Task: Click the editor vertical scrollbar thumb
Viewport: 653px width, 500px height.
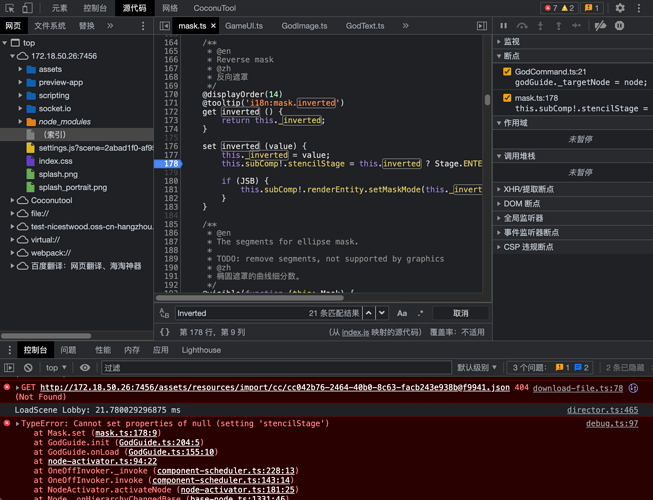Action: click(x=487, y=100)
